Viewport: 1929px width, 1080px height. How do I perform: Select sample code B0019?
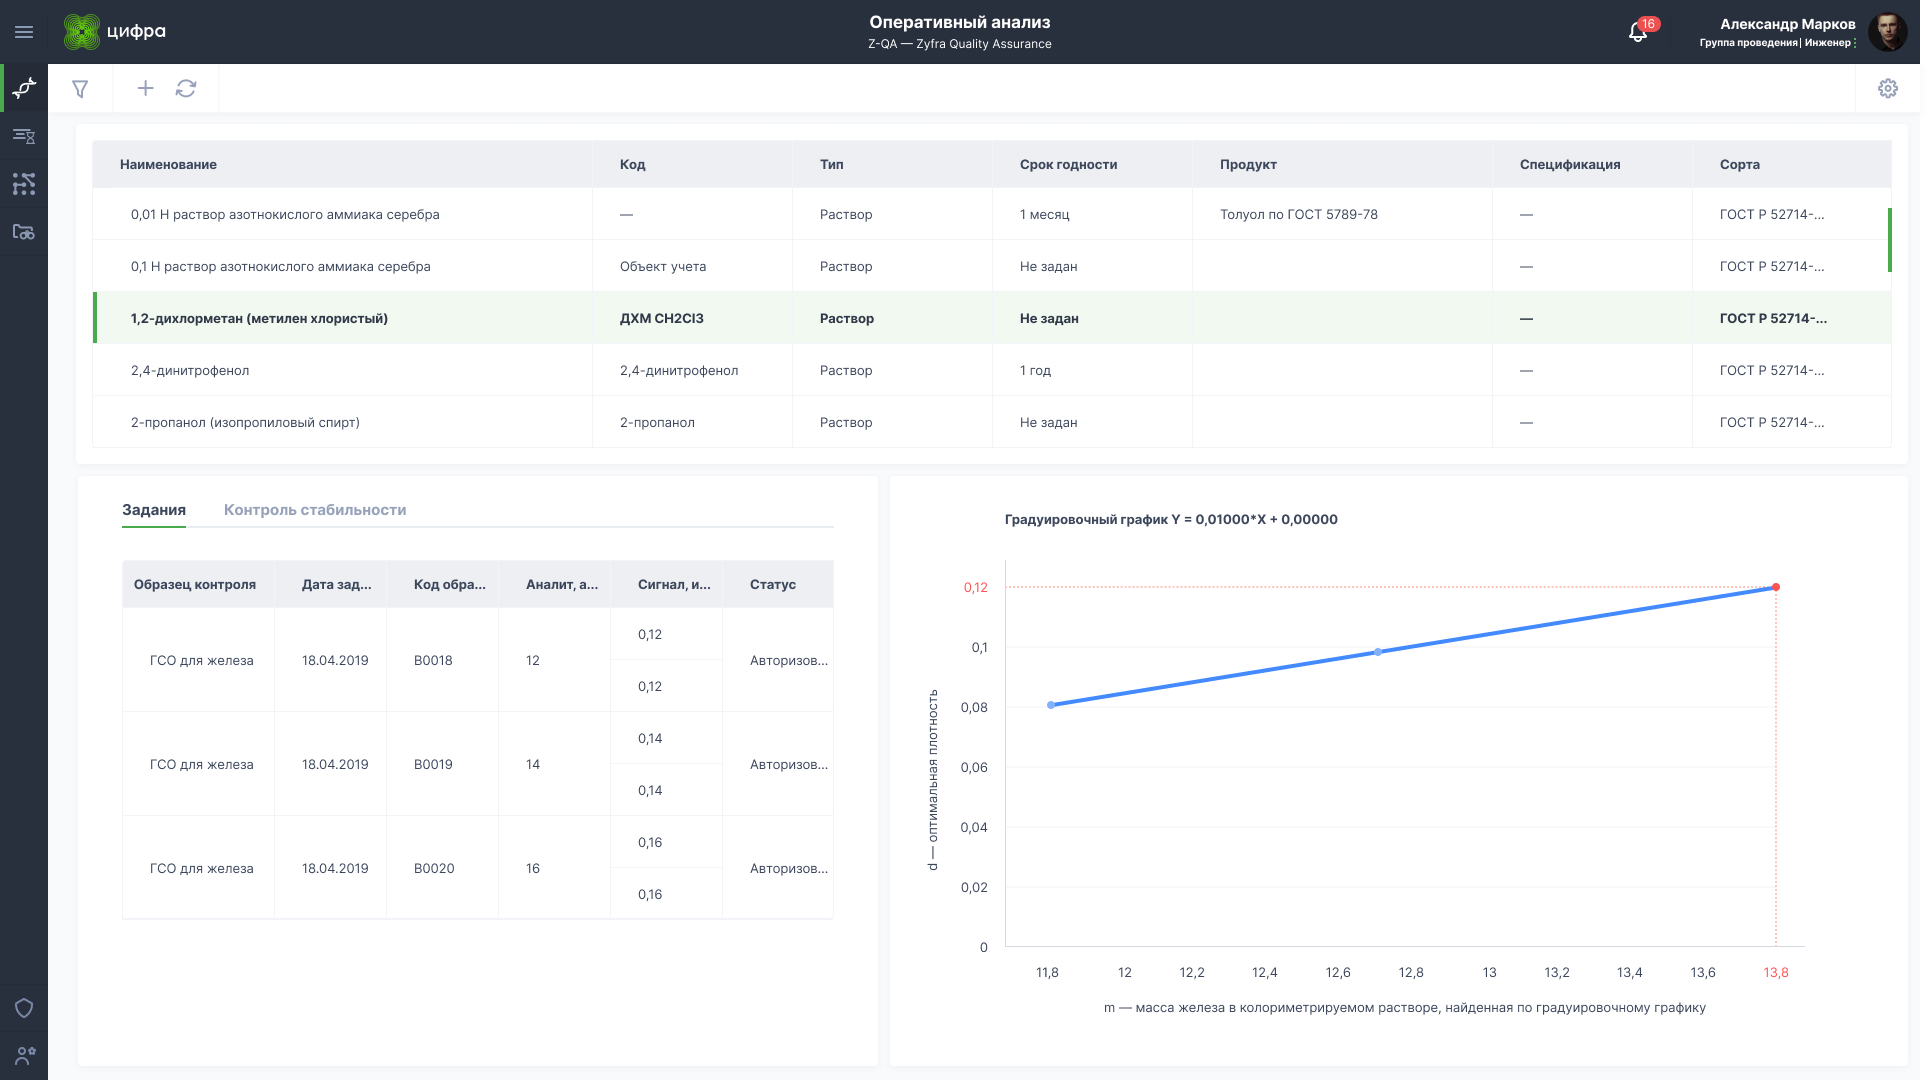point(433,765)
